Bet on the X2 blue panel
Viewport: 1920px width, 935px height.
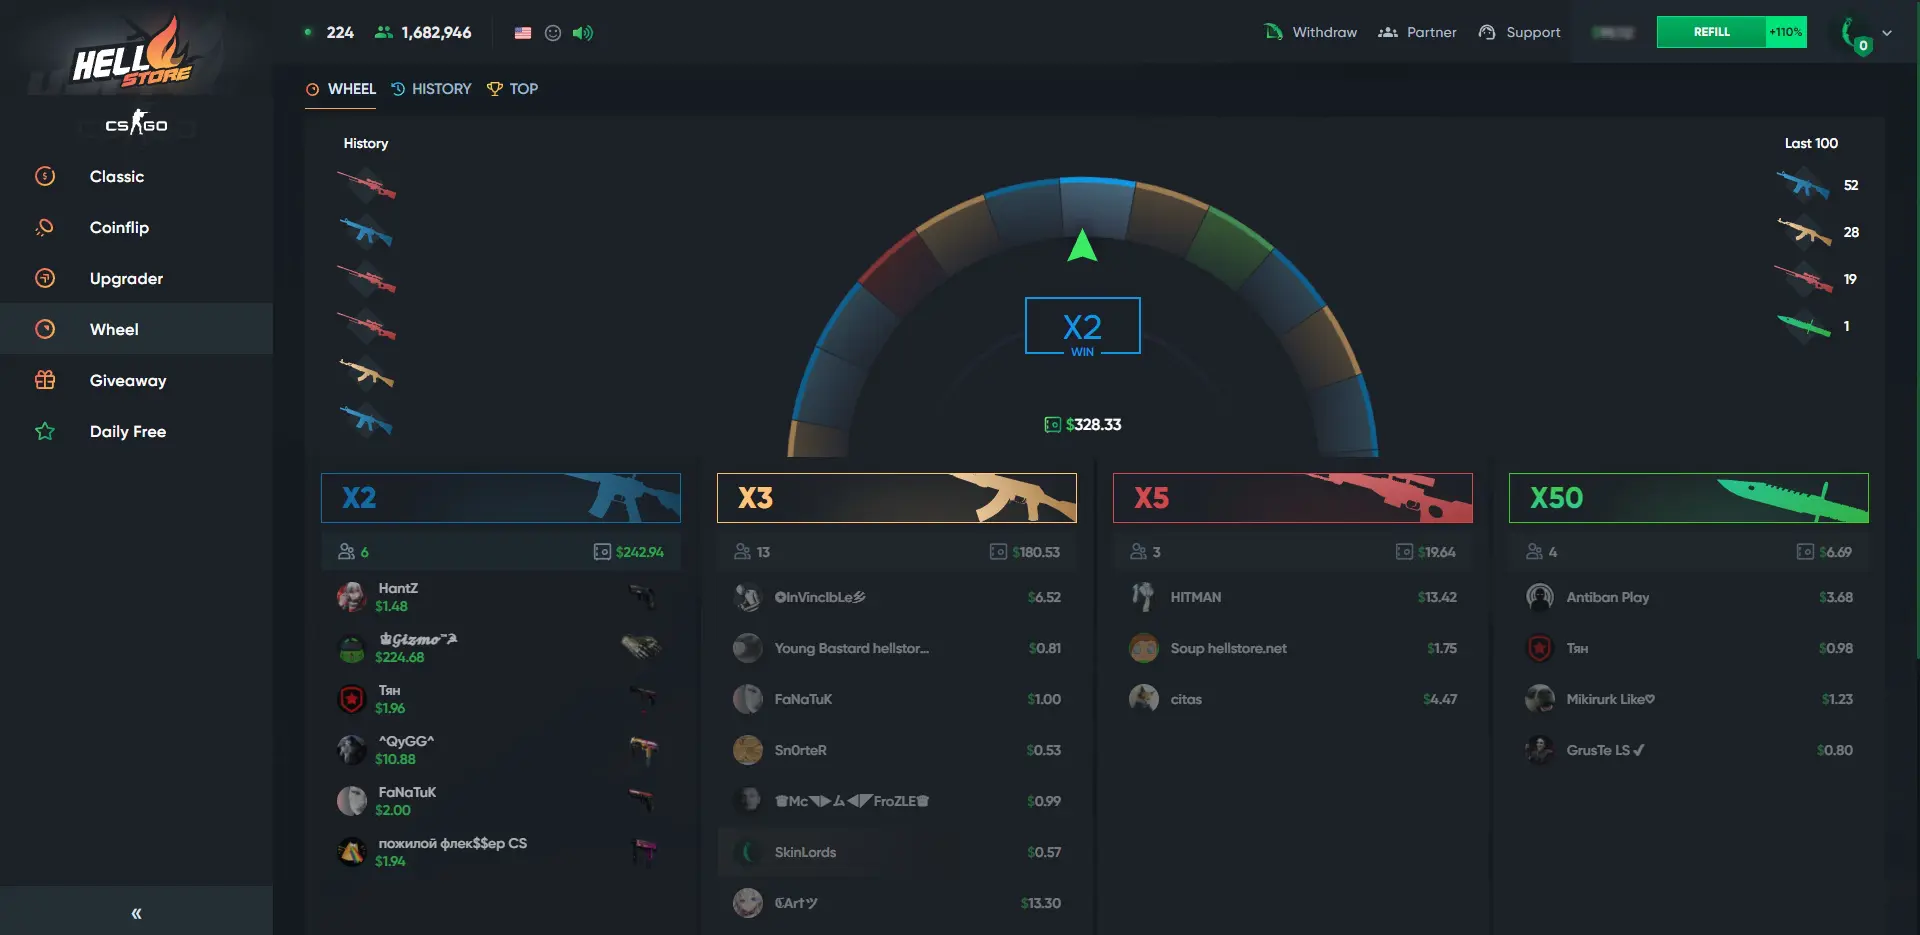pos(501,498)
